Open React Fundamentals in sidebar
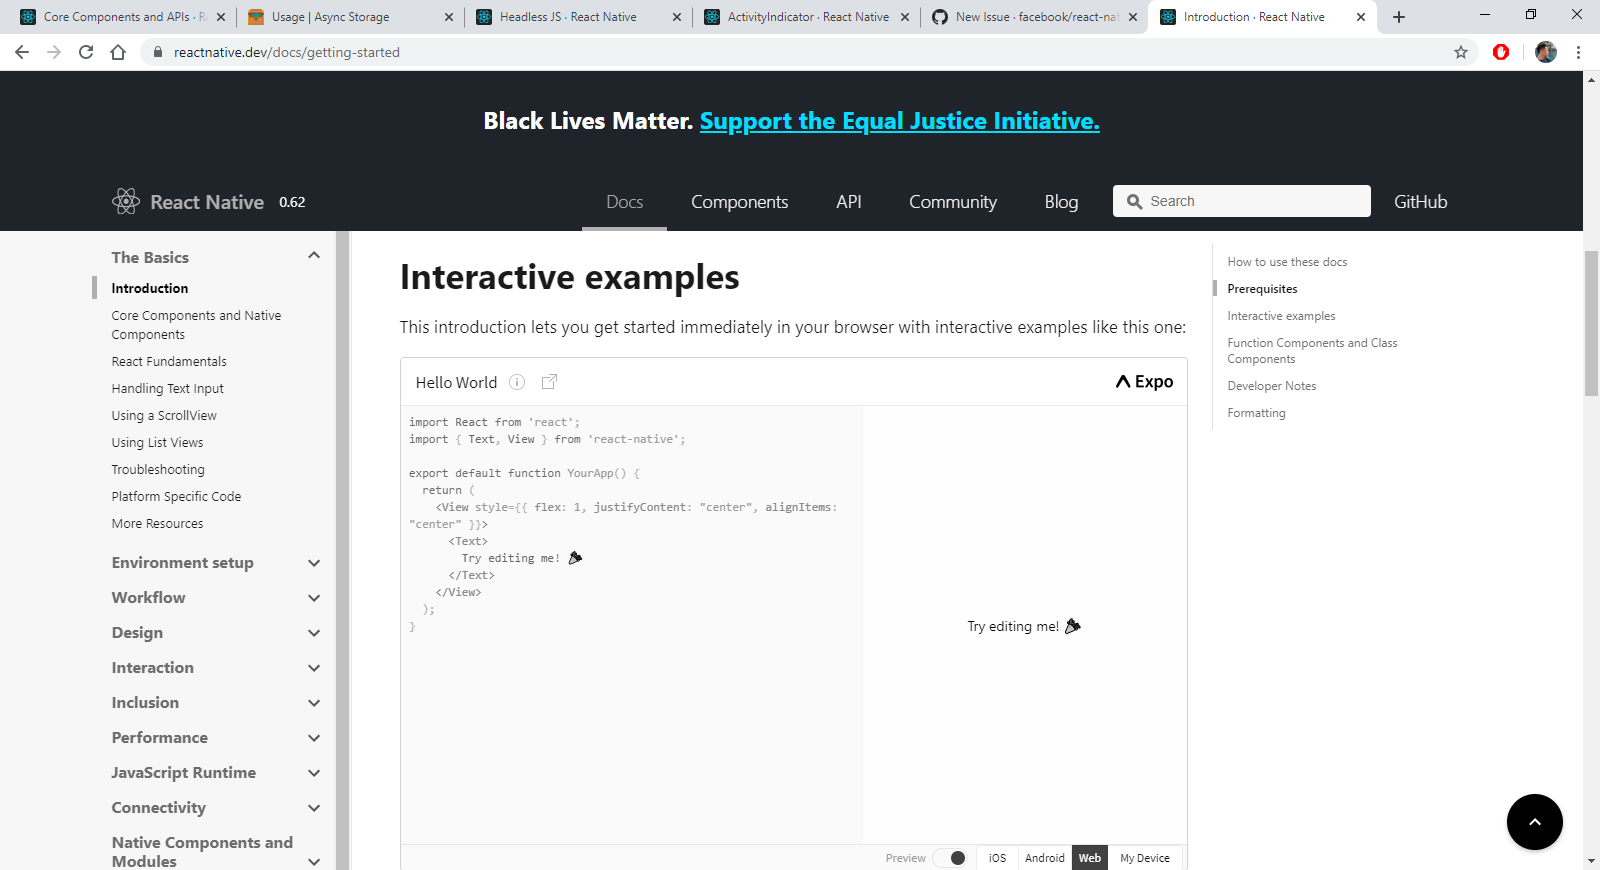The height and width of the screenshot is (870, 1600). point(169,361)
